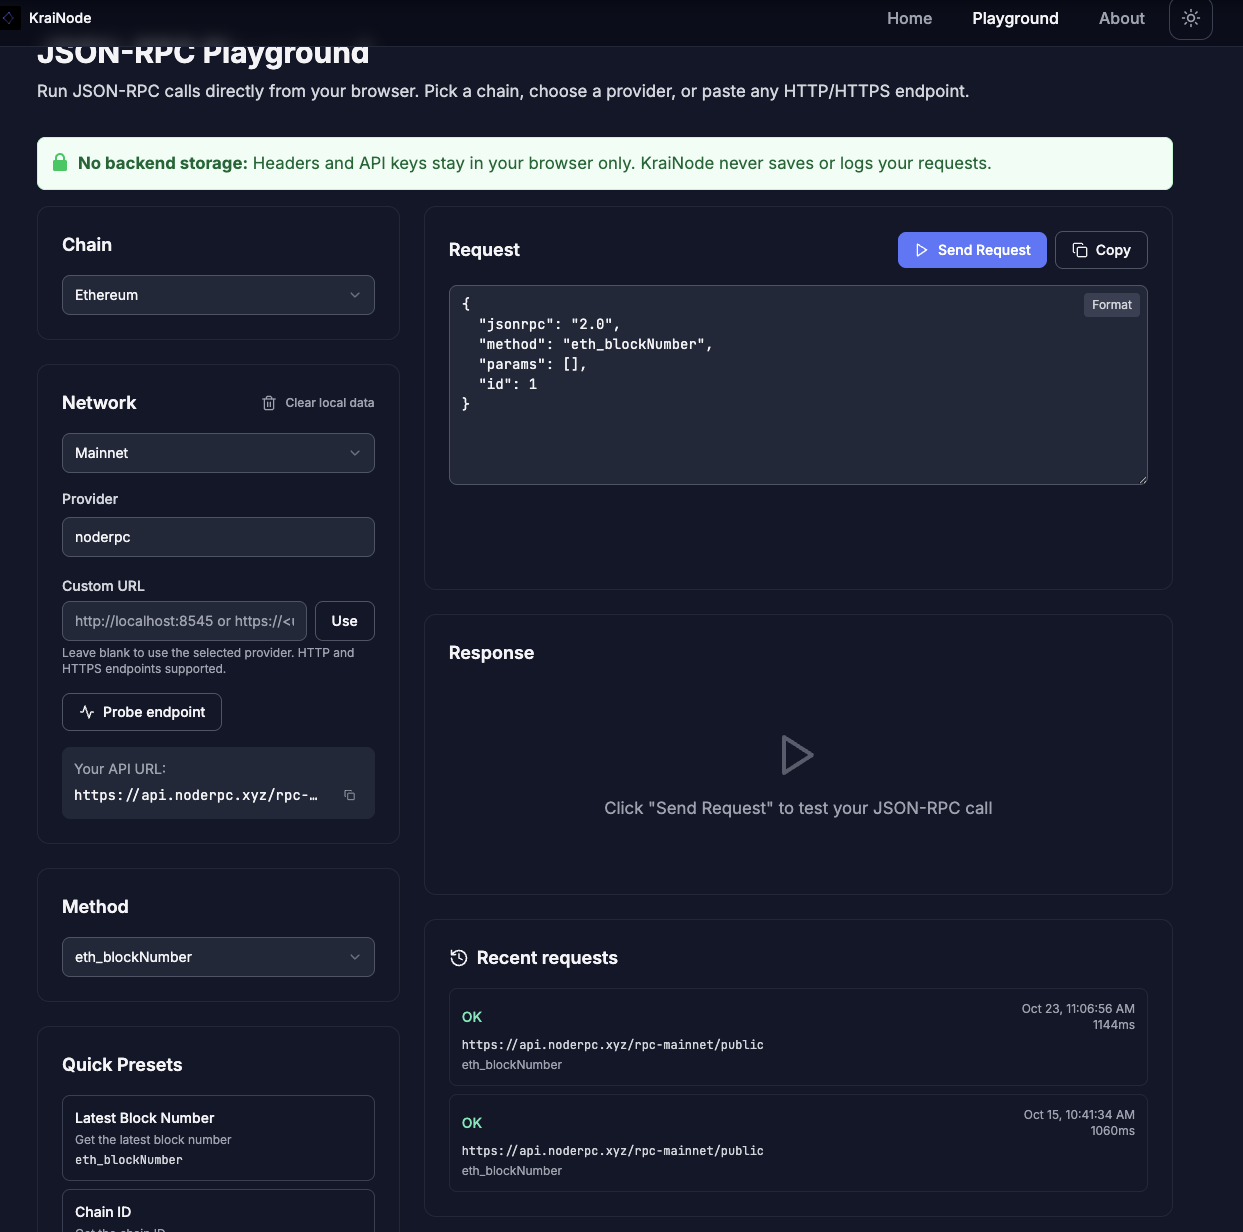Go to the Home menu item
This screenshot has width=1243, height=1232.
click(909, 18)
